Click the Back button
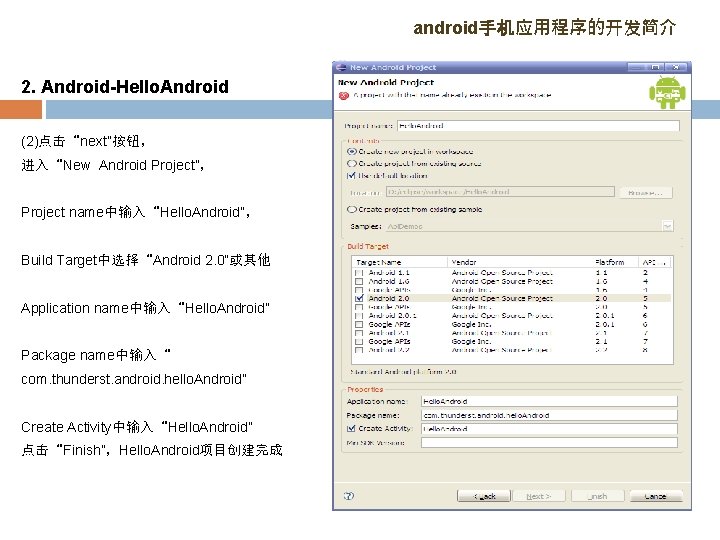720x540 pixels. point(484,496)
